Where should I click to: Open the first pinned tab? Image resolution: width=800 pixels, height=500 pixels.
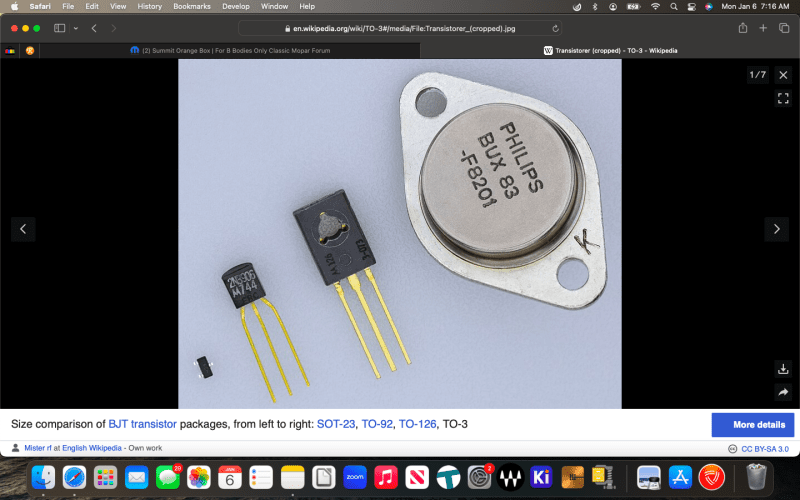10,51
